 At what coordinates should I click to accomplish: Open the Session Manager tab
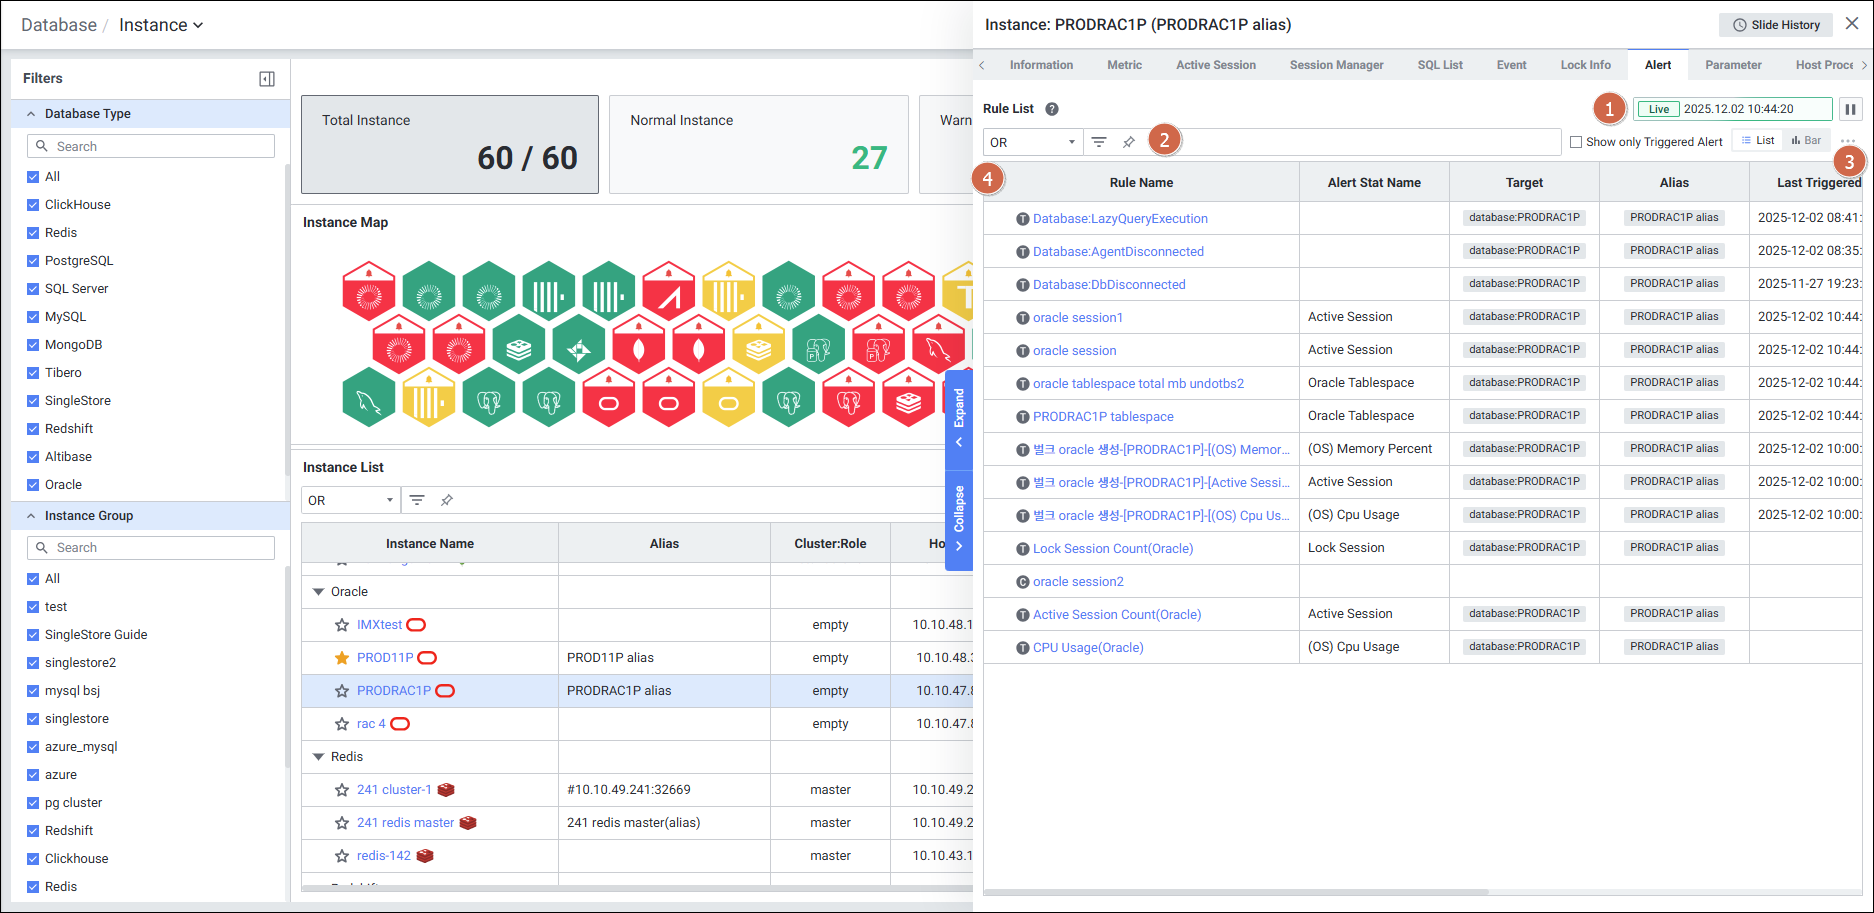[x=1336, y=65]
